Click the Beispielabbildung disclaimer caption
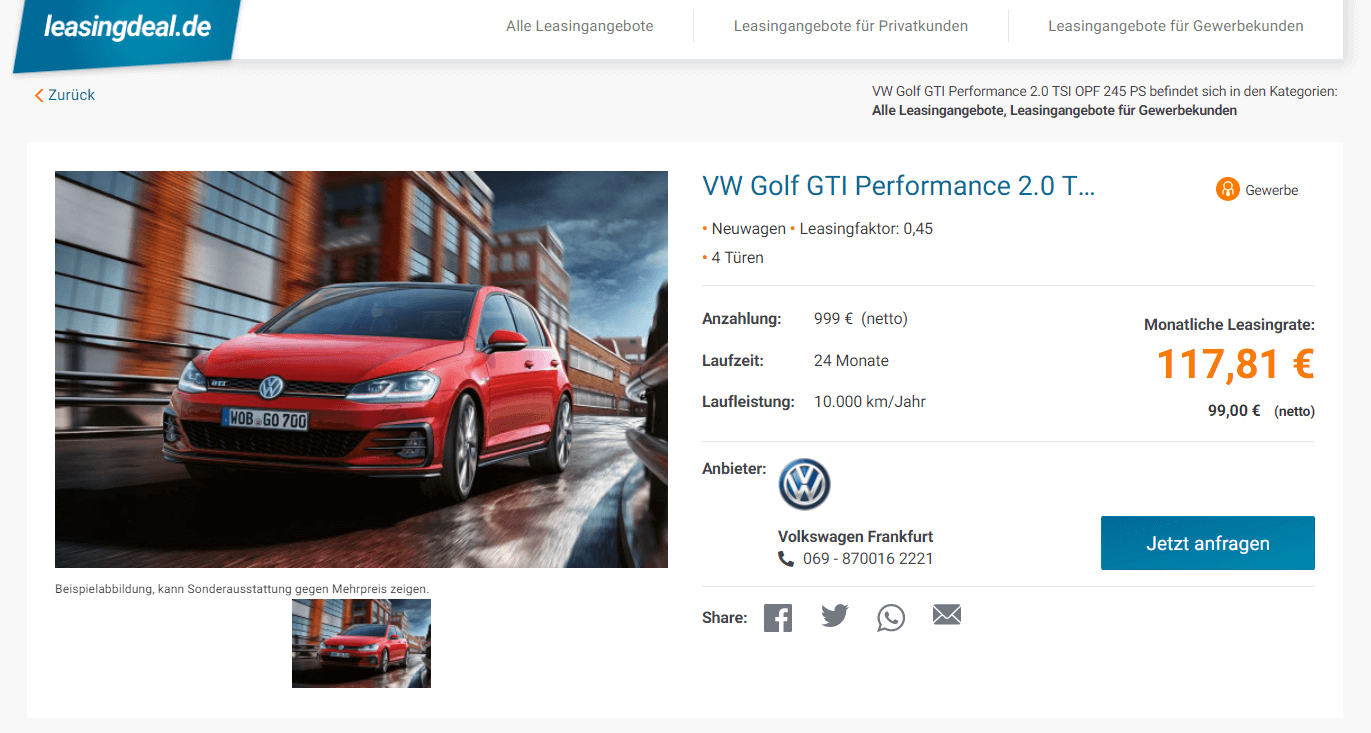This screenshot has width=1371, height=733. pyautogui.click(x=242, y=589)
